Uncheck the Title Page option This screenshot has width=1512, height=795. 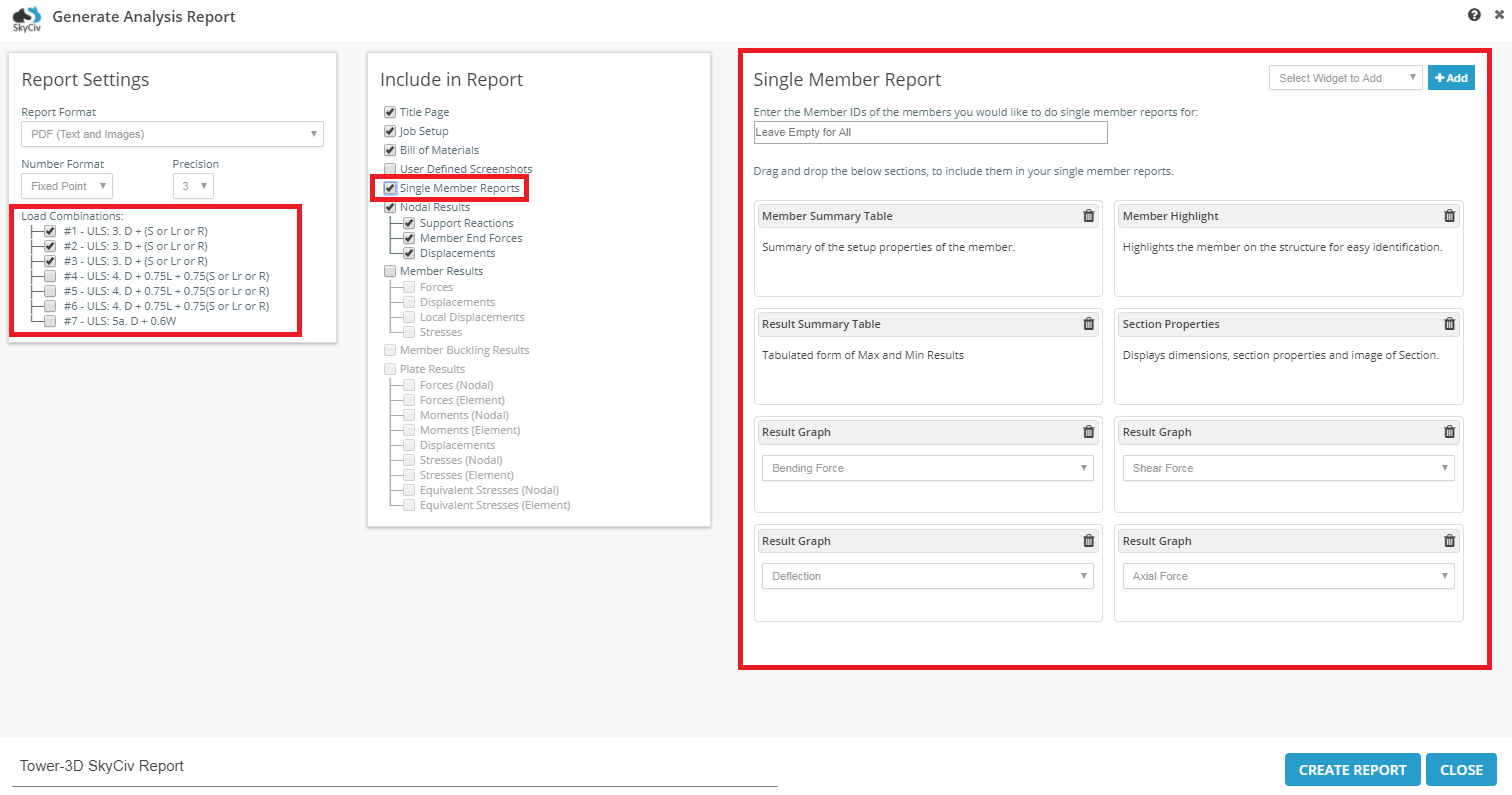390,113
